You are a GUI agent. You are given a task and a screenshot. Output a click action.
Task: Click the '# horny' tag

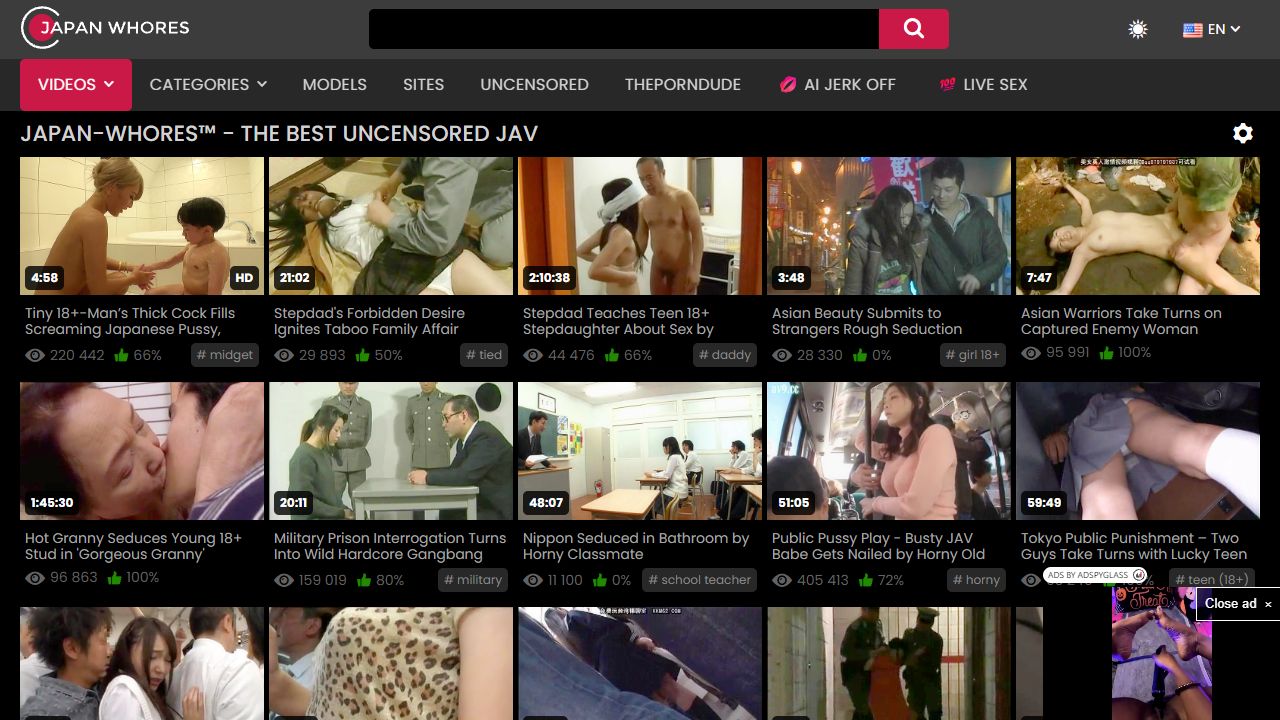pos(976,580)
